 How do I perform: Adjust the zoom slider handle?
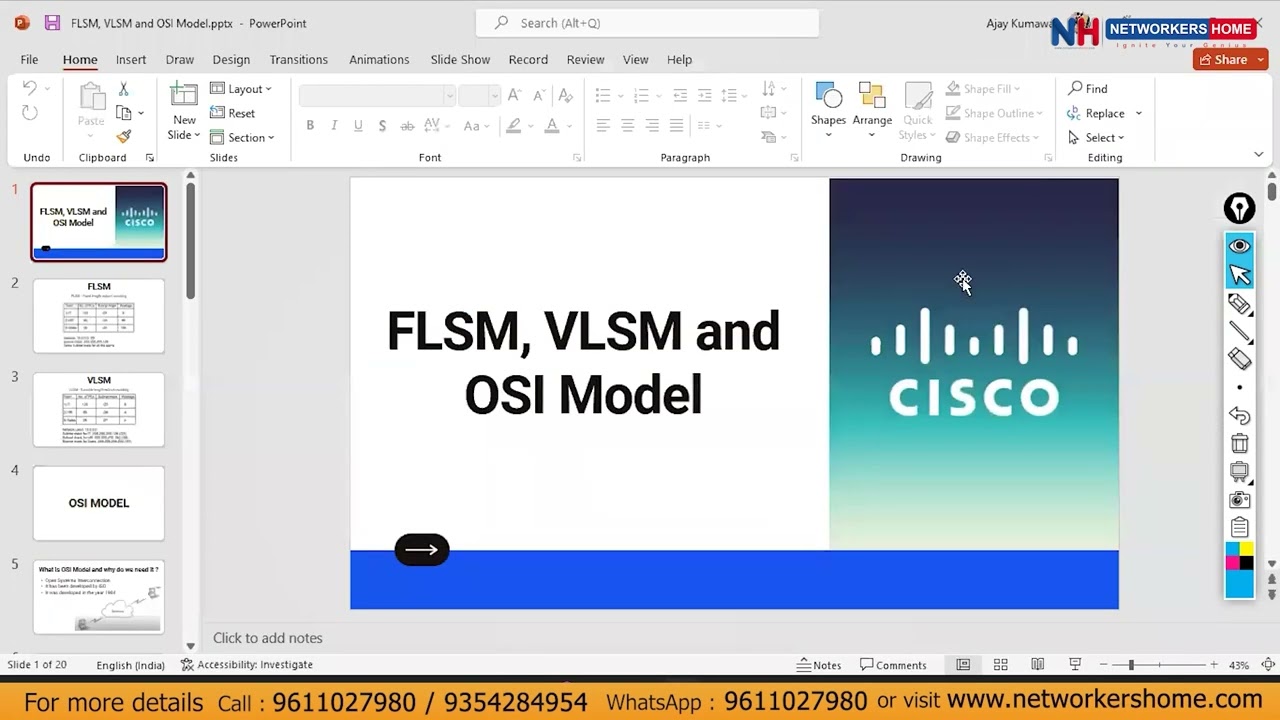coord(1131,665)
